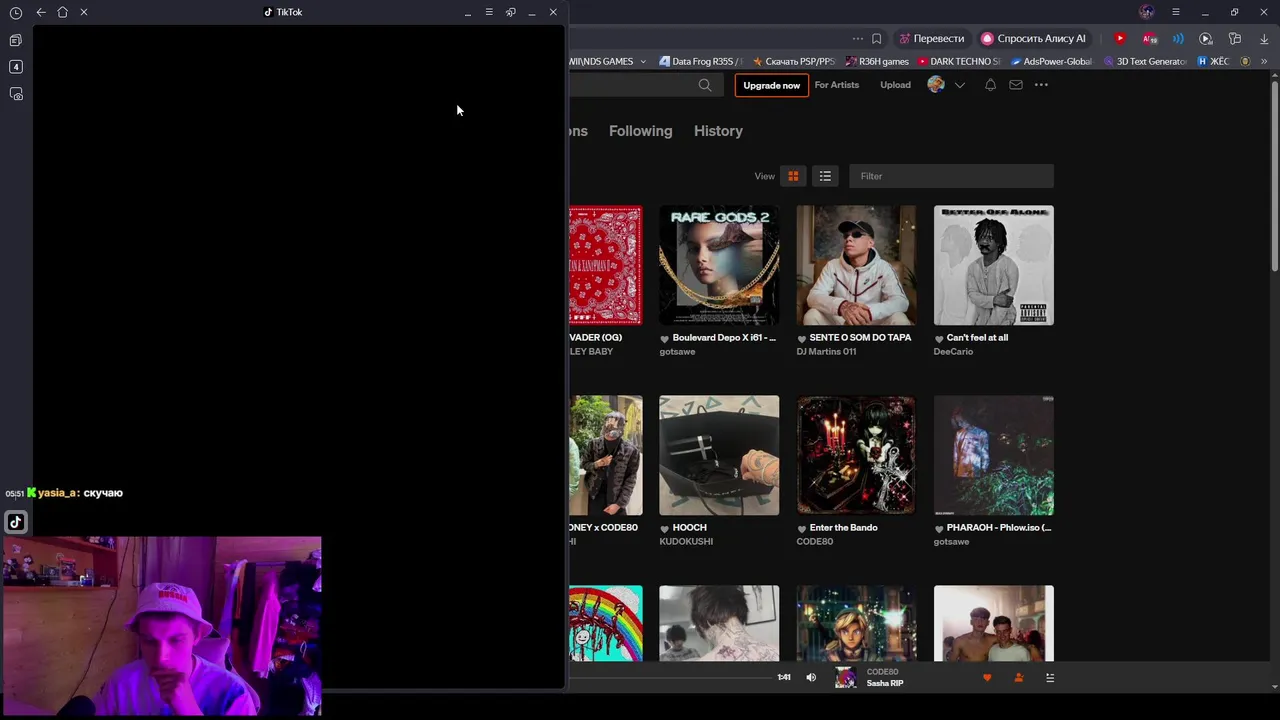1280x720 pixels.
Task: Open the player next-up queue icon
Action: tap(1050, 678)
